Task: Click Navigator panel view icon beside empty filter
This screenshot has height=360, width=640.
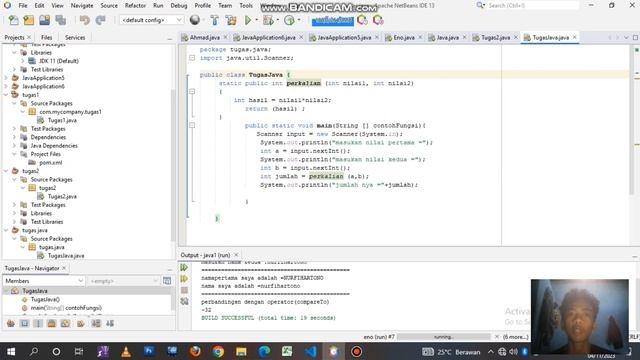Action: point(167,281)
